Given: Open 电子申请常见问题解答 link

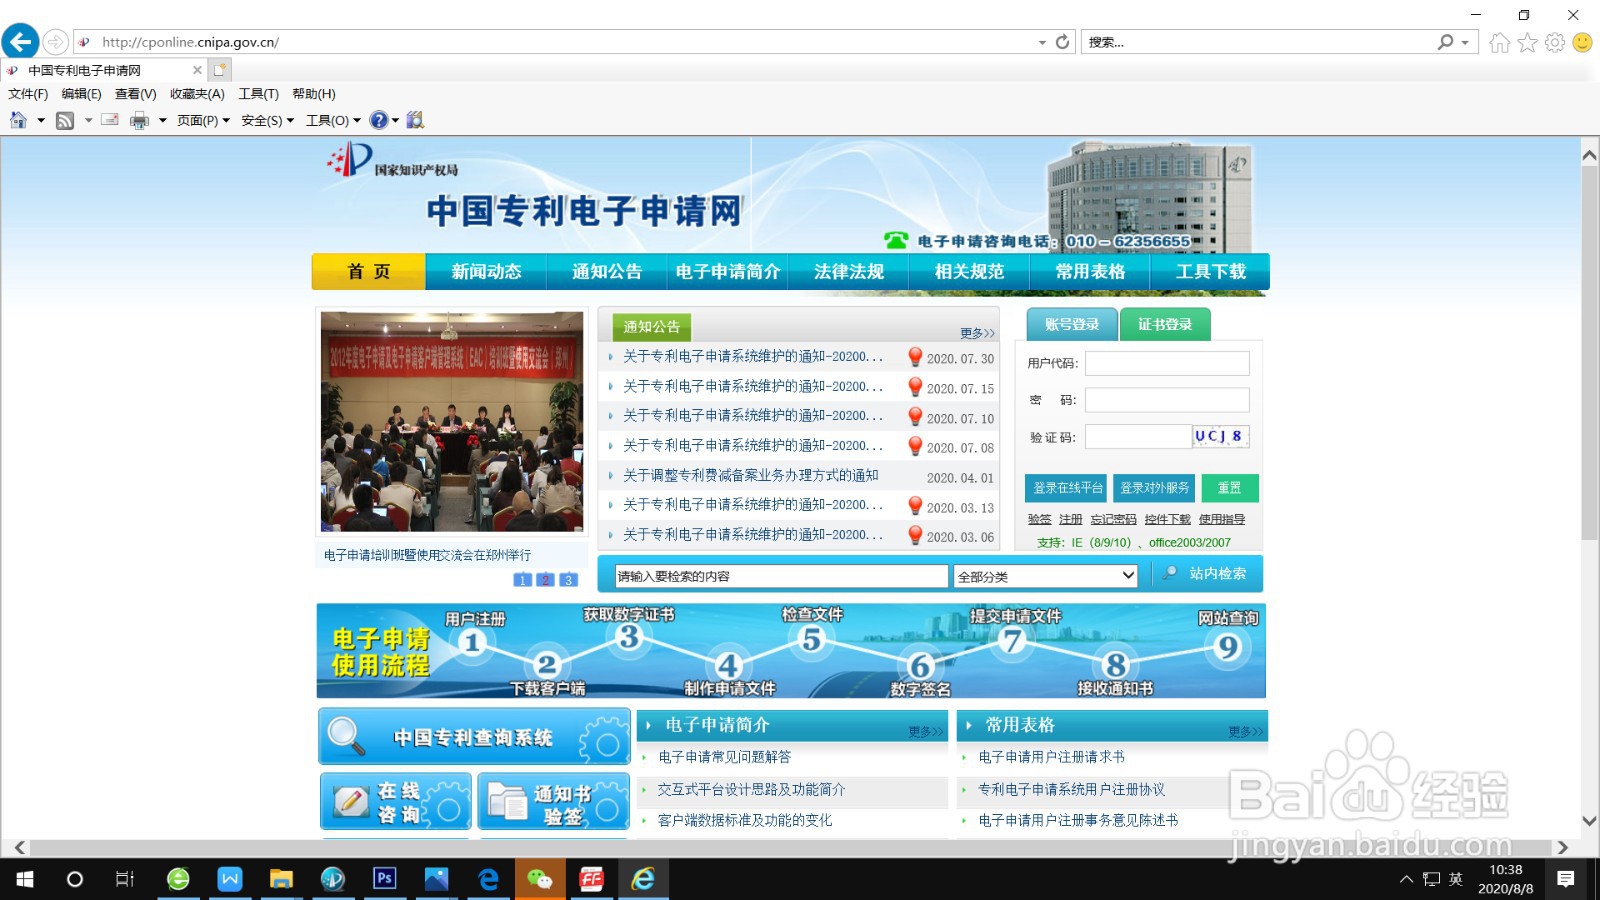Looking at the screenshot, I should (724, 757).
